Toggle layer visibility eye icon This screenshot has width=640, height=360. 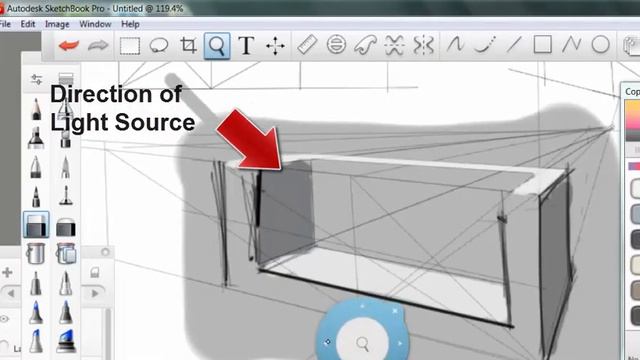pos(4,319)
